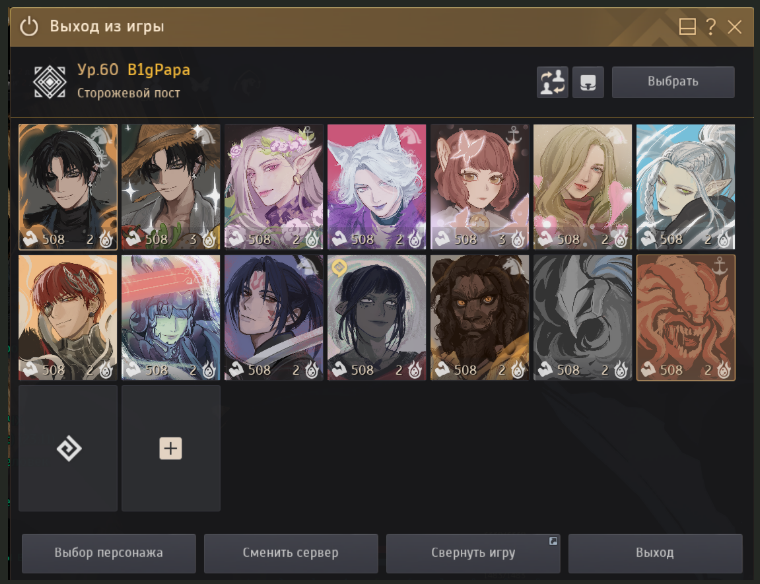This screenshot has width=760, height=584.
Task: Click the guild emblem next to B1gPapa
Action: pyautogui.click(x=49, y=82)
